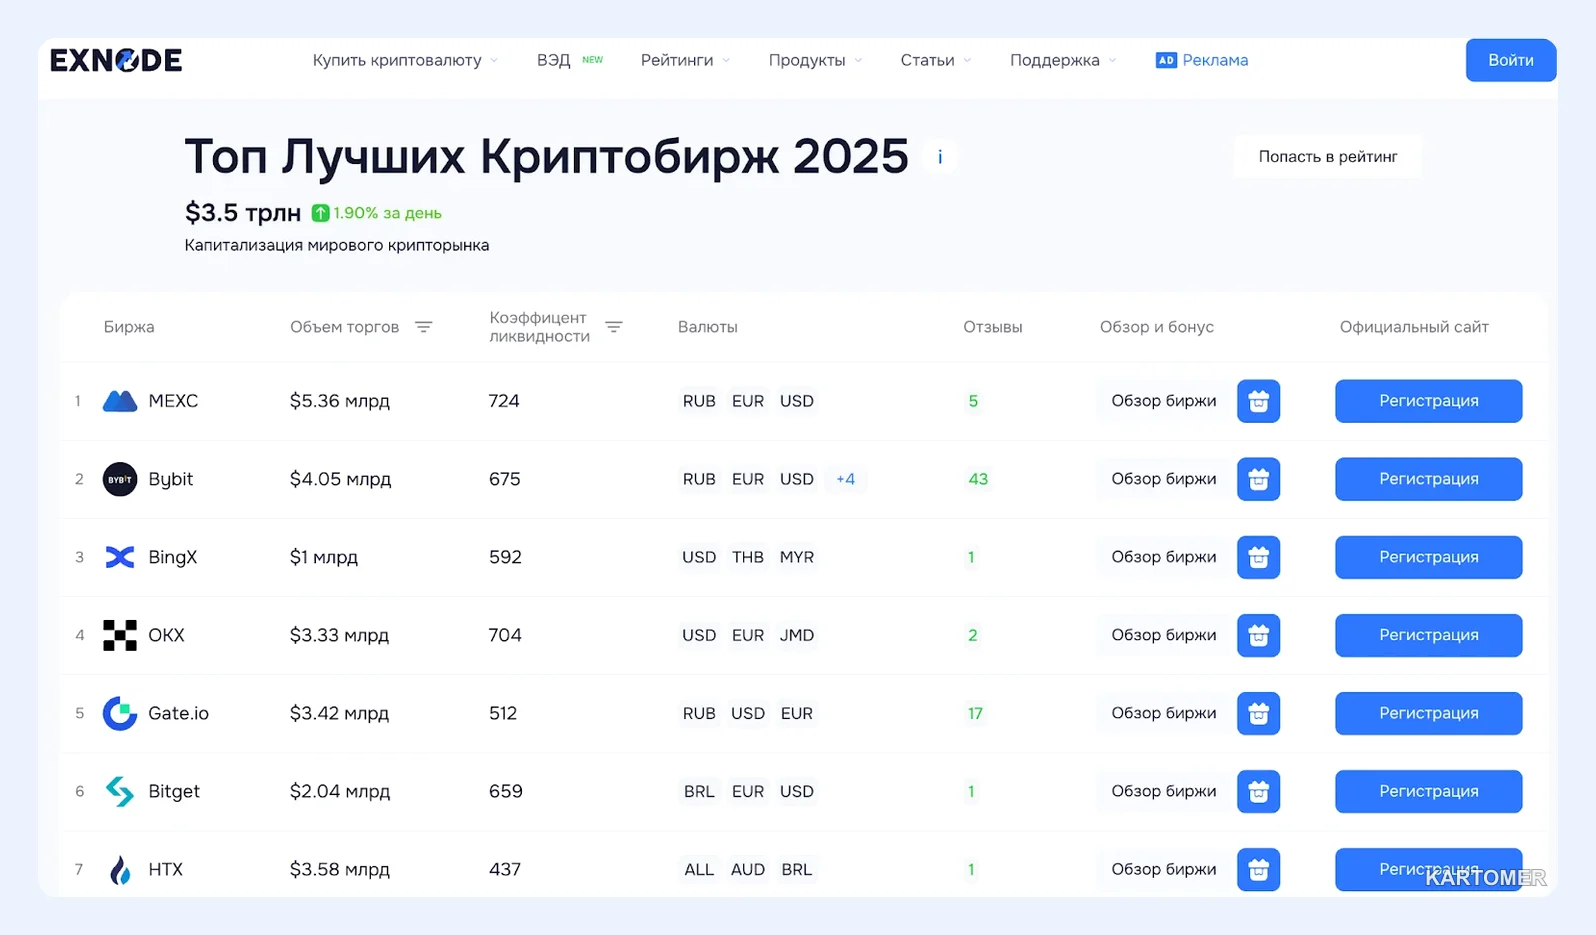Open the 'Реклама' advertising link

(1202, 60)
